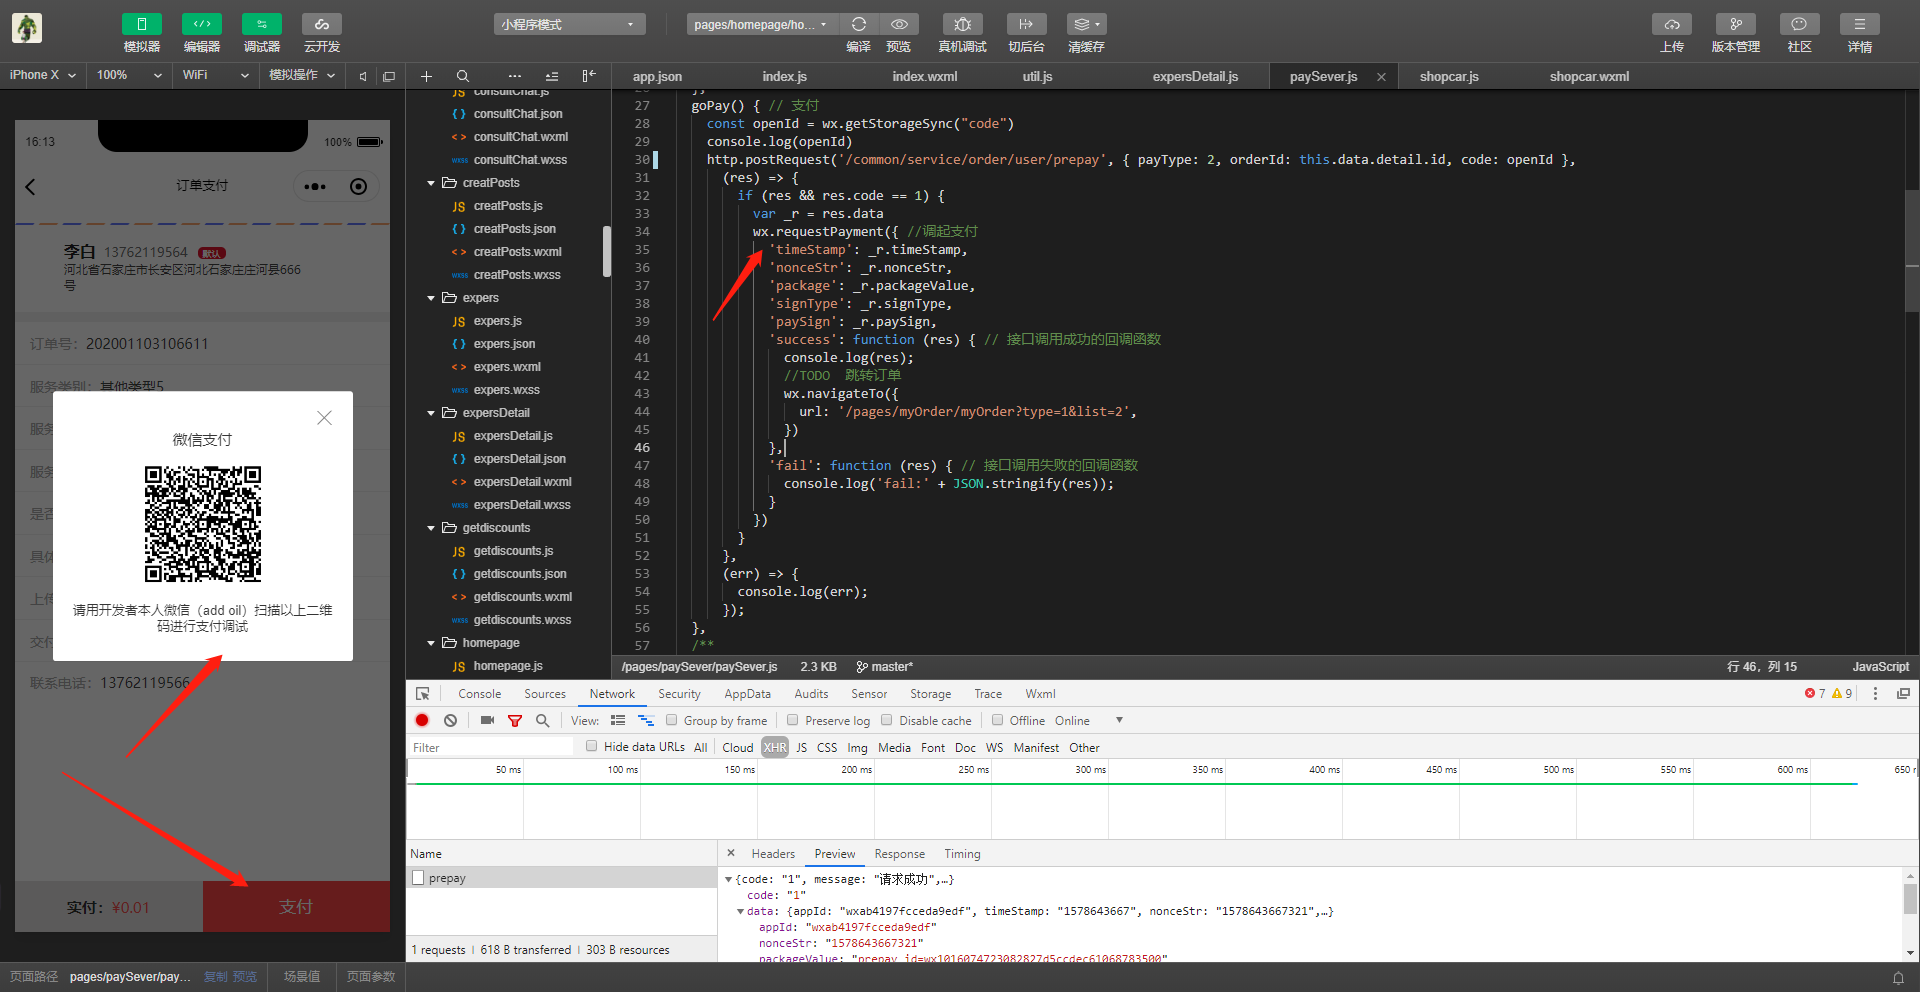Click the upload (上传) icon
Image resolution: width=1920 pixels, height=992 pixels.
click(1671, 25)
